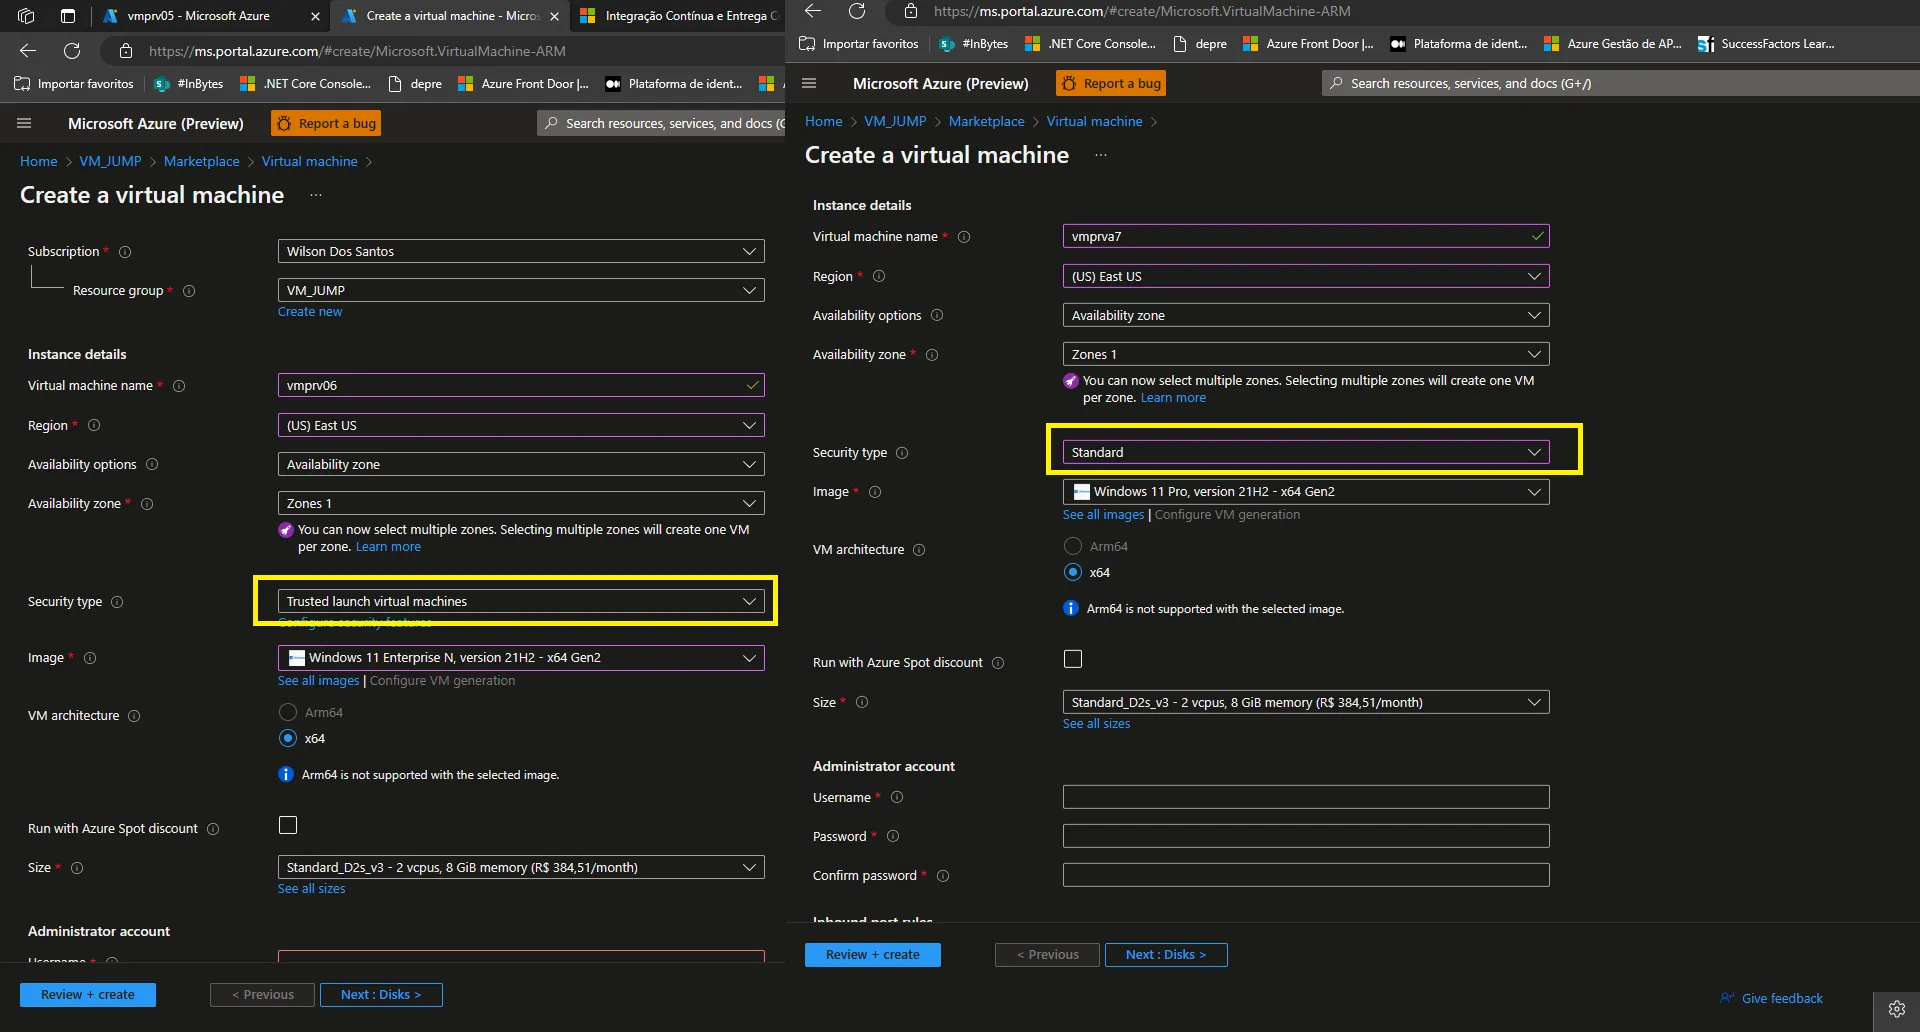This screenshot has height=1032, width=1920.
Task: Open Standard security type dropdown in right window
Action: [1306, 452]
